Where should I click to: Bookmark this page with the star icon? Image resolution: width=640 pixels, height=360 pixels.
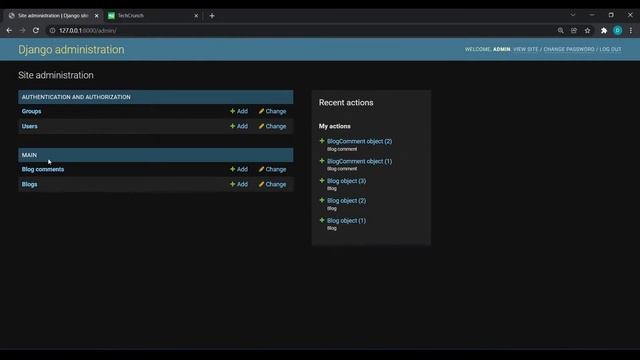(587, 31)
